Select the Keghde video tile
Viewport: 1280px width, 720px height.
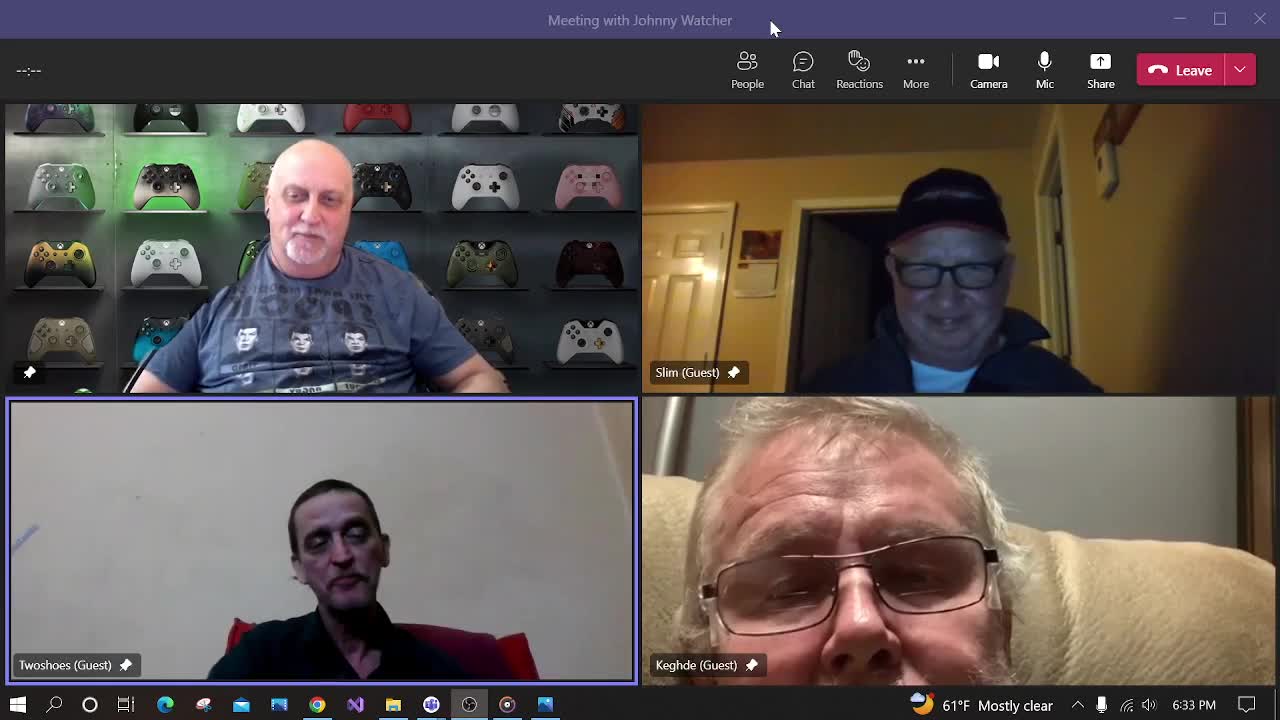coord(959,541)
